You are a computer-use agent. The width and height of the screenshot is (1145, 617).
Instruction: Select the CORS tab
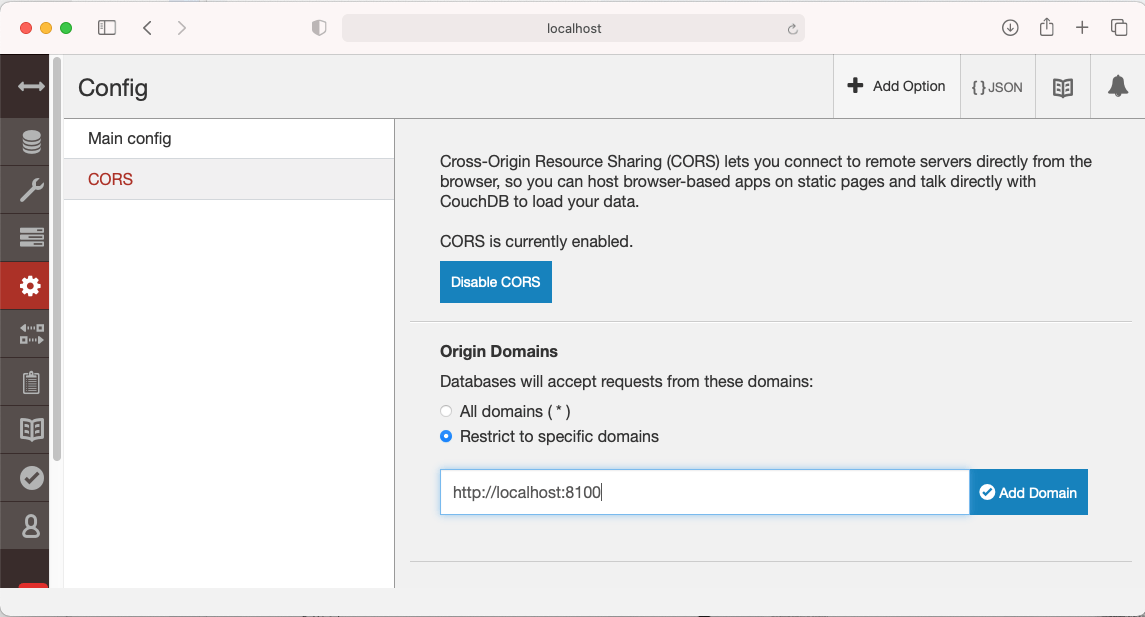[111, 180]
